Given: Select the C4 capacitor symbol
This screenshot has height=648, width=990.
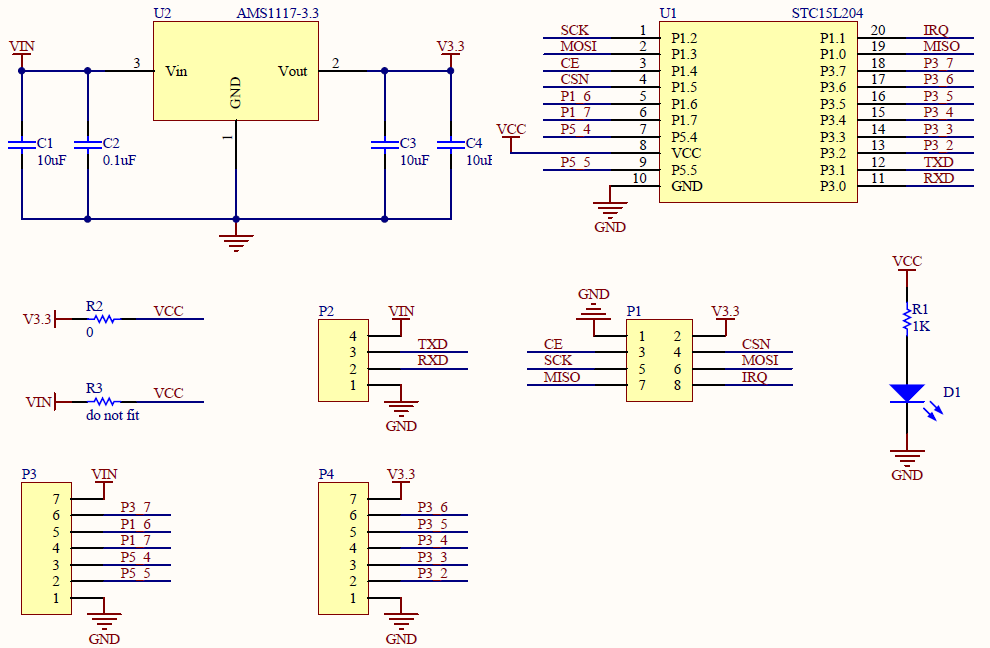Looking at the screenshot, I should tap(451, 145).
